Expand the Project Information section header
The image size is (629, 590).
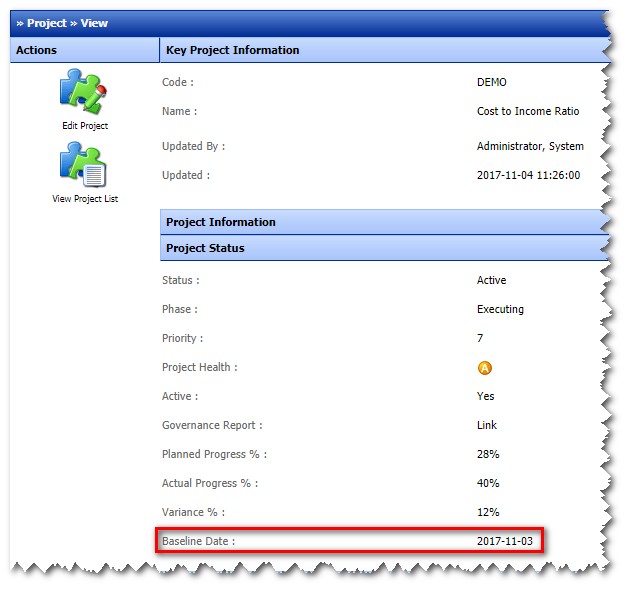coord(384,222)
